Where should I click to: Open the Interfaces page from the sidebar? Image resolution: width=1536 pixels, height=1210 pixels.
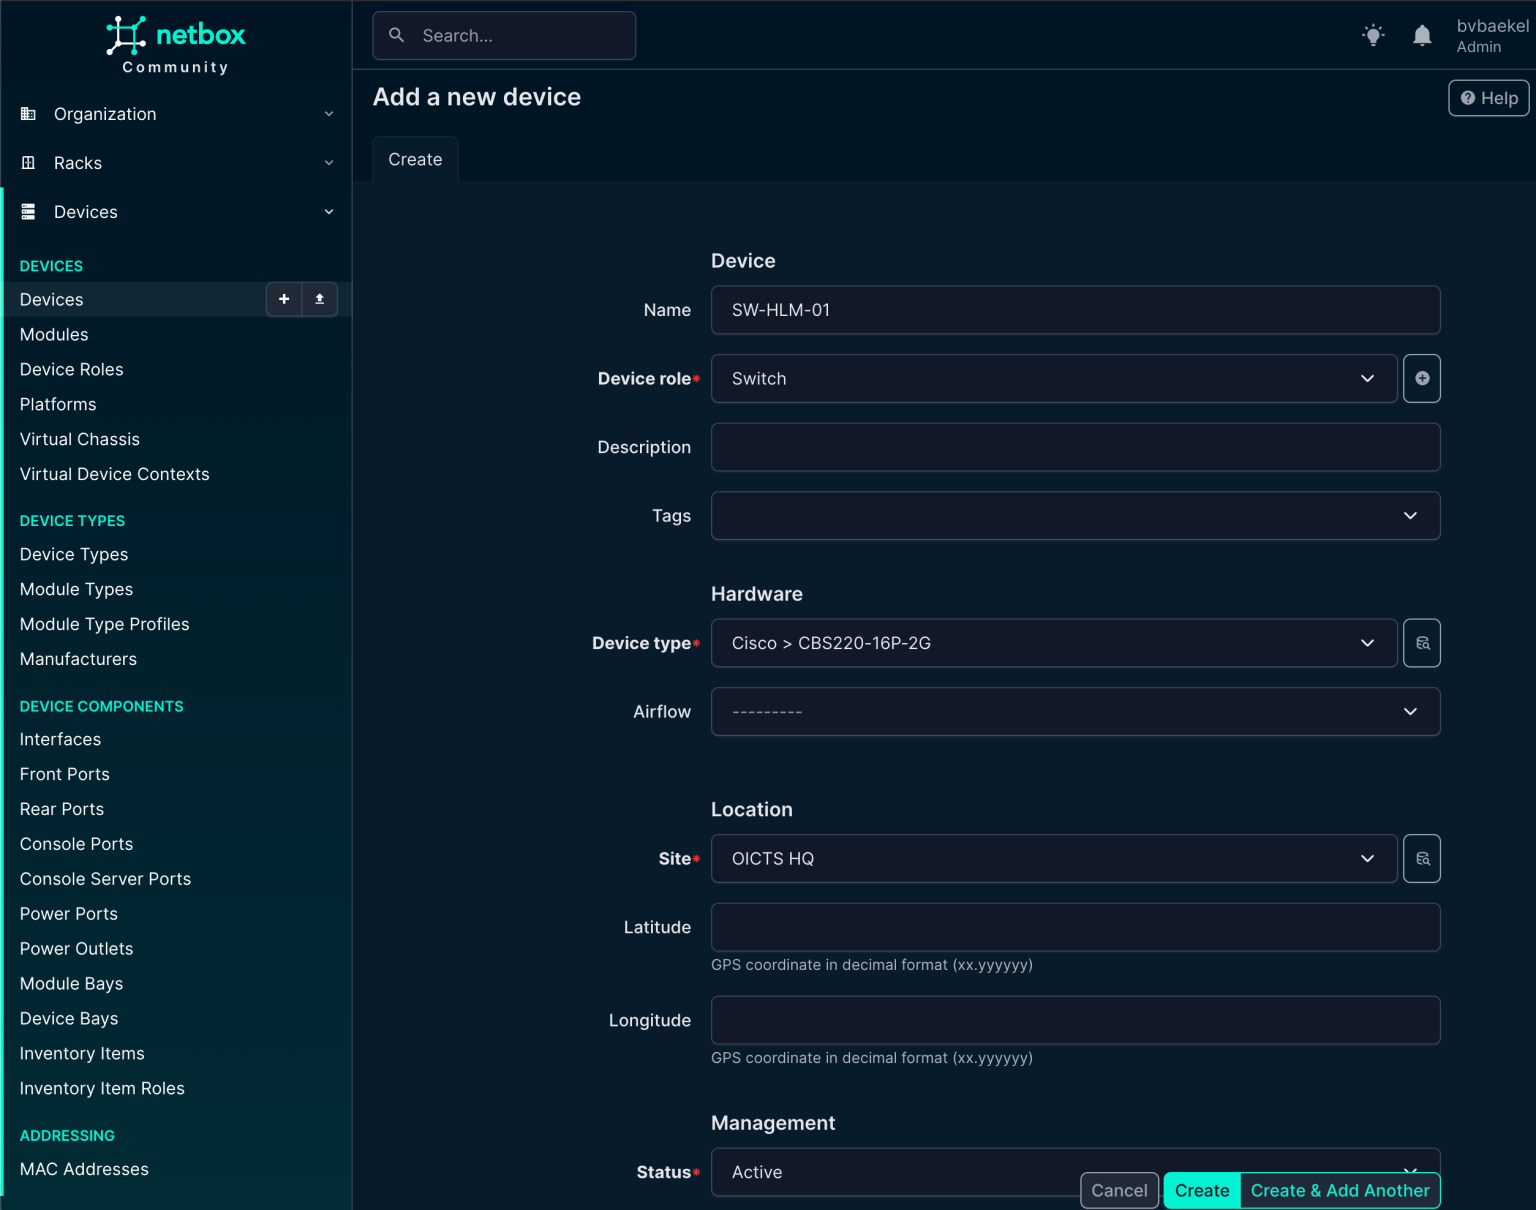click(60, 739)
